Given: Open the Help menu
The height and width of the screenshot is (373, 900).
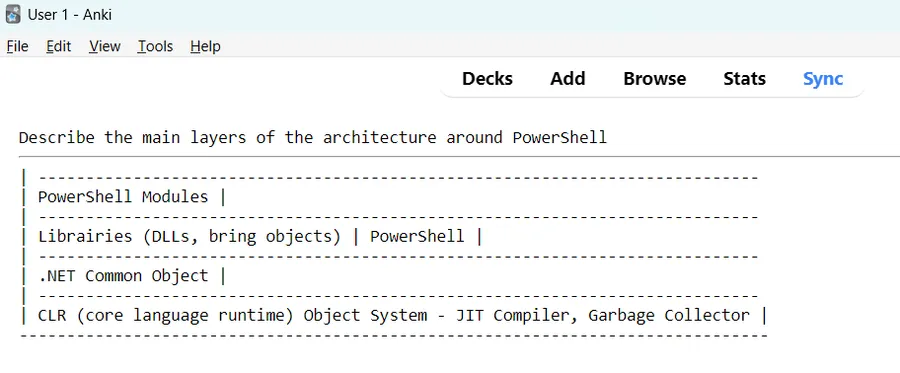Looking at the screenshot, I should [205, 46].
